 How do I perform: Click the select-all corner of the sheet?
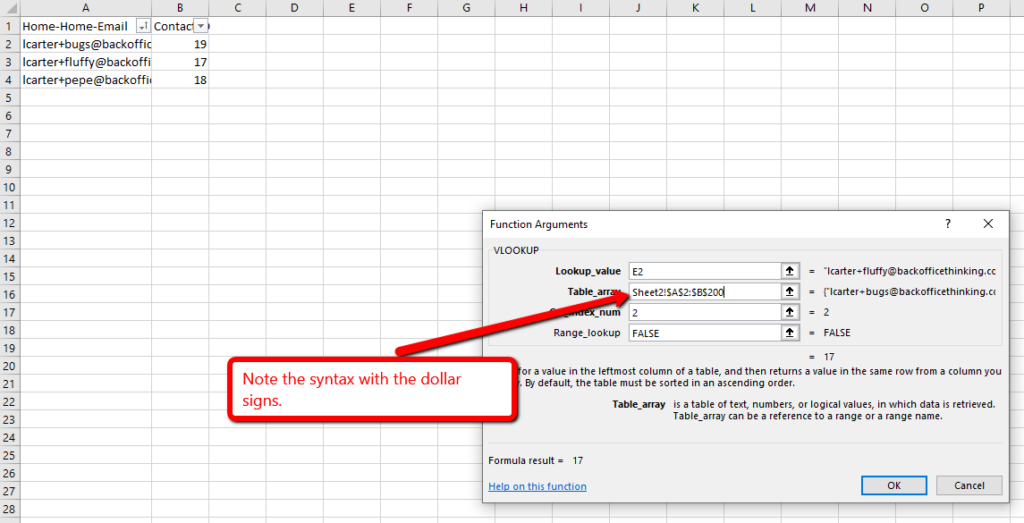click(10, 8)
